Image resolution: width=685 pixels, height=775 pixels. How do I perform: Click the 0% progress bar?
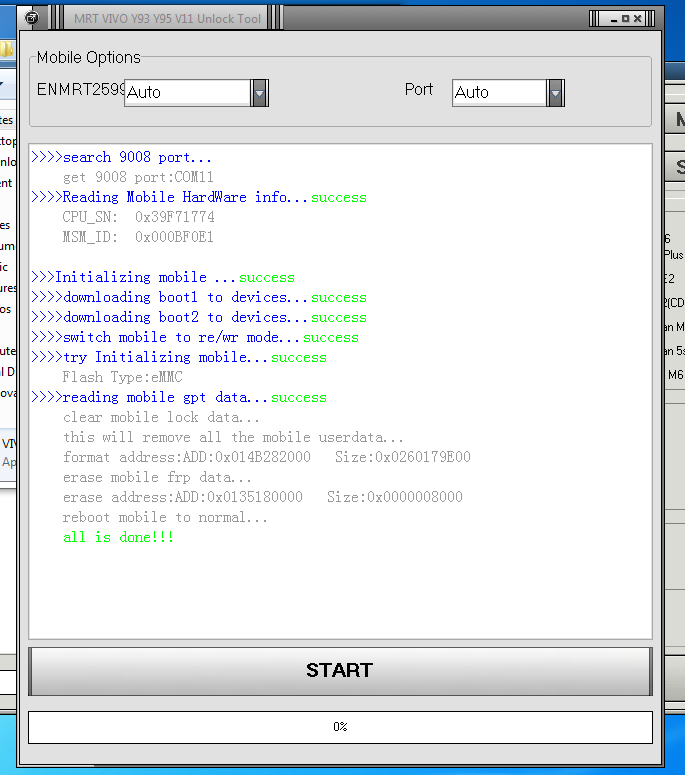tap(340, 727)
